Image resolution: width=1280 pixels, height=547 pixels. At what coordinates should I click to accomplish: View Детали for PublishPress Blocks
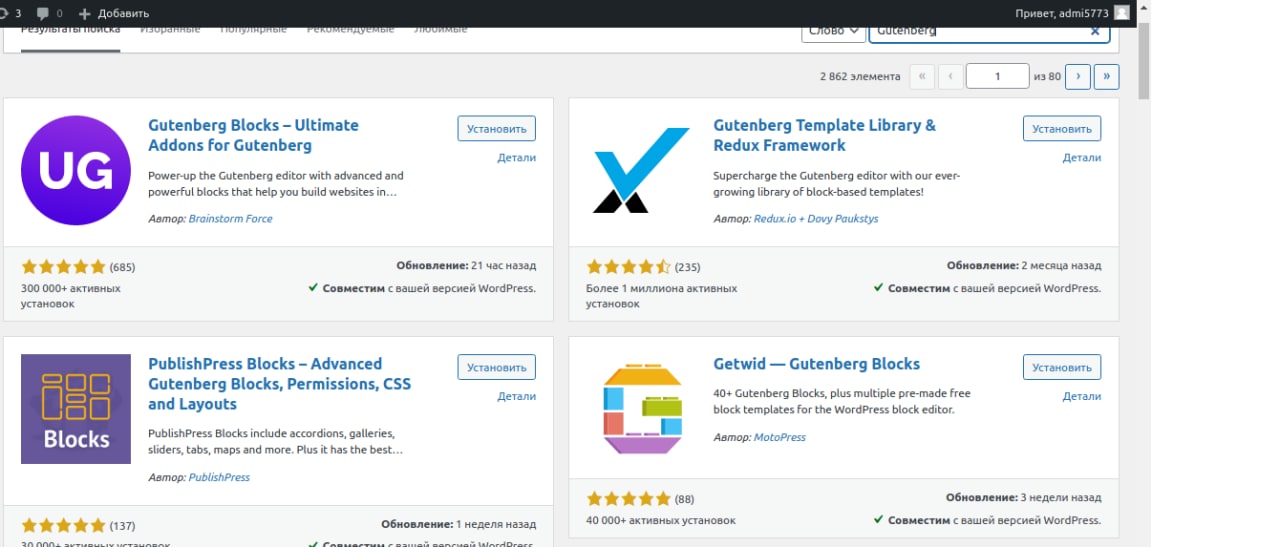tap(516, 396)
